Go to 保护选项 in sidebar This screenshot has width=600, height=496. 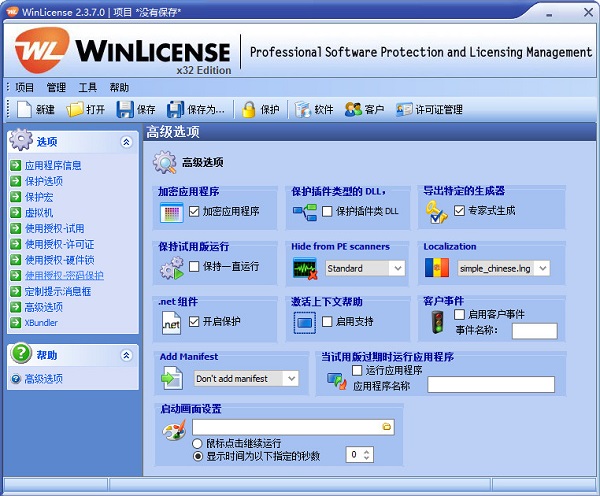(x=44, y=181)
